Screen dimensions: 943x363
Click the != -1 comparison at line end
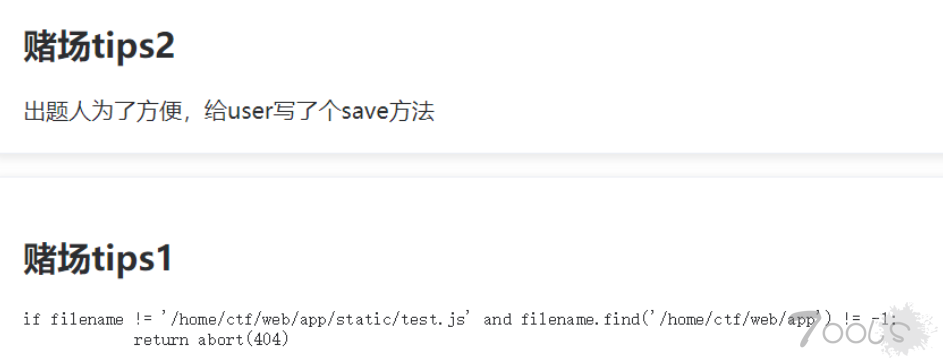(868, 319)
